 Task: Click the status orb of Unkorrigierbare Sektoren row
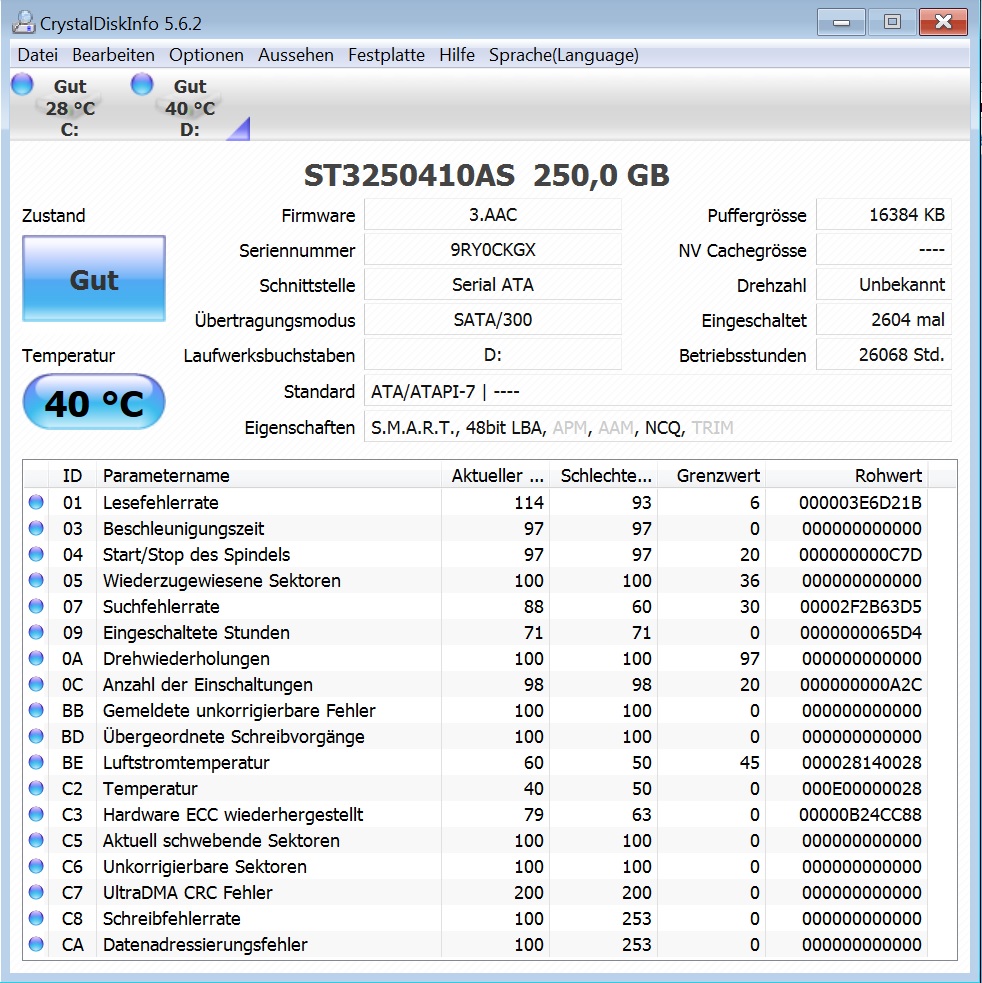point(36,866)
